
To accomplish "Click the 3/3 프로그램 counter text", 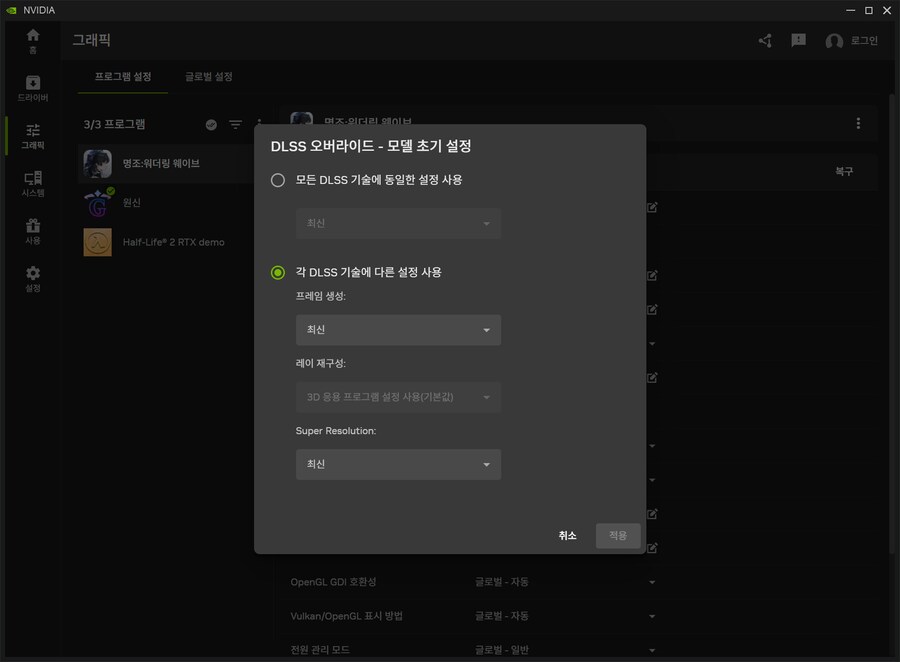I will pyautogui.click(x=114, y=125).
